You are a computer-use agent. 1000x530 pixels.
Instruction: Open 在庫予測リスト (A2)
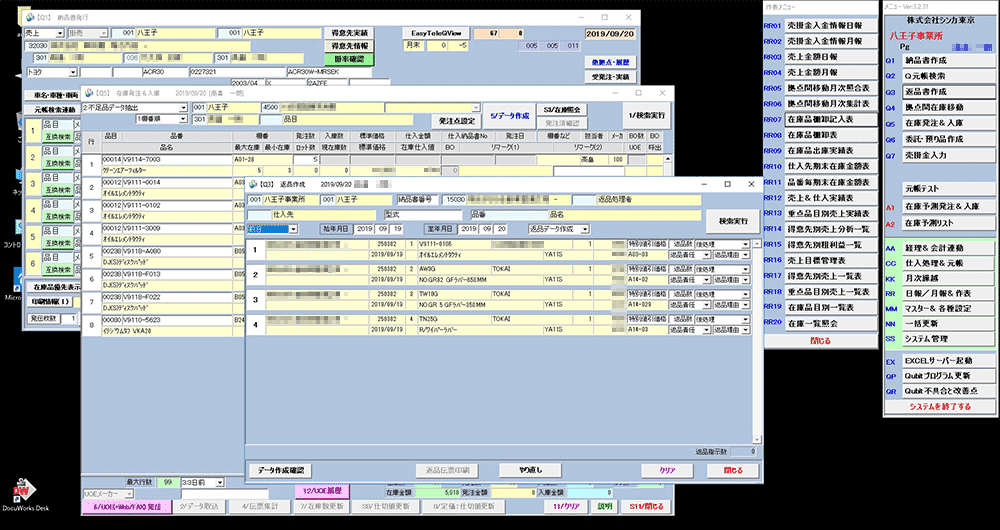click(948, 223)
